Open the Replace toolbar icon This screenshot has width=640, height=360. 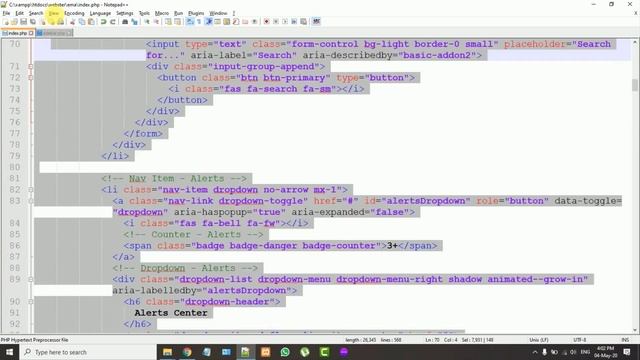click(134, 22)
